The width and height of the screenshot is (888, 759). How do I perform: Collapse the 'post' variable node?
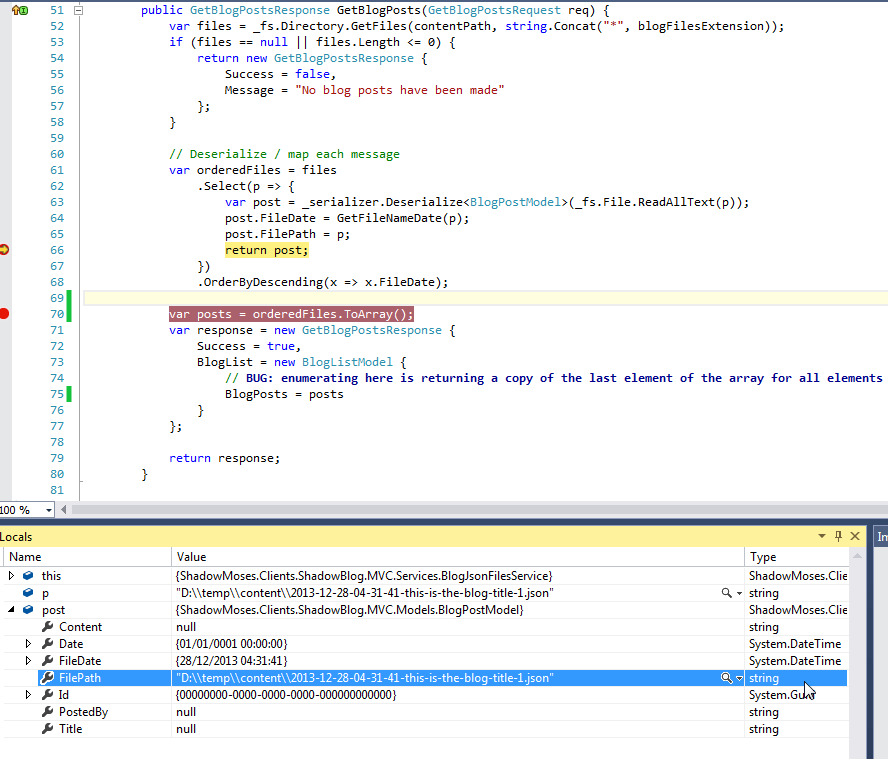point(11,610)
